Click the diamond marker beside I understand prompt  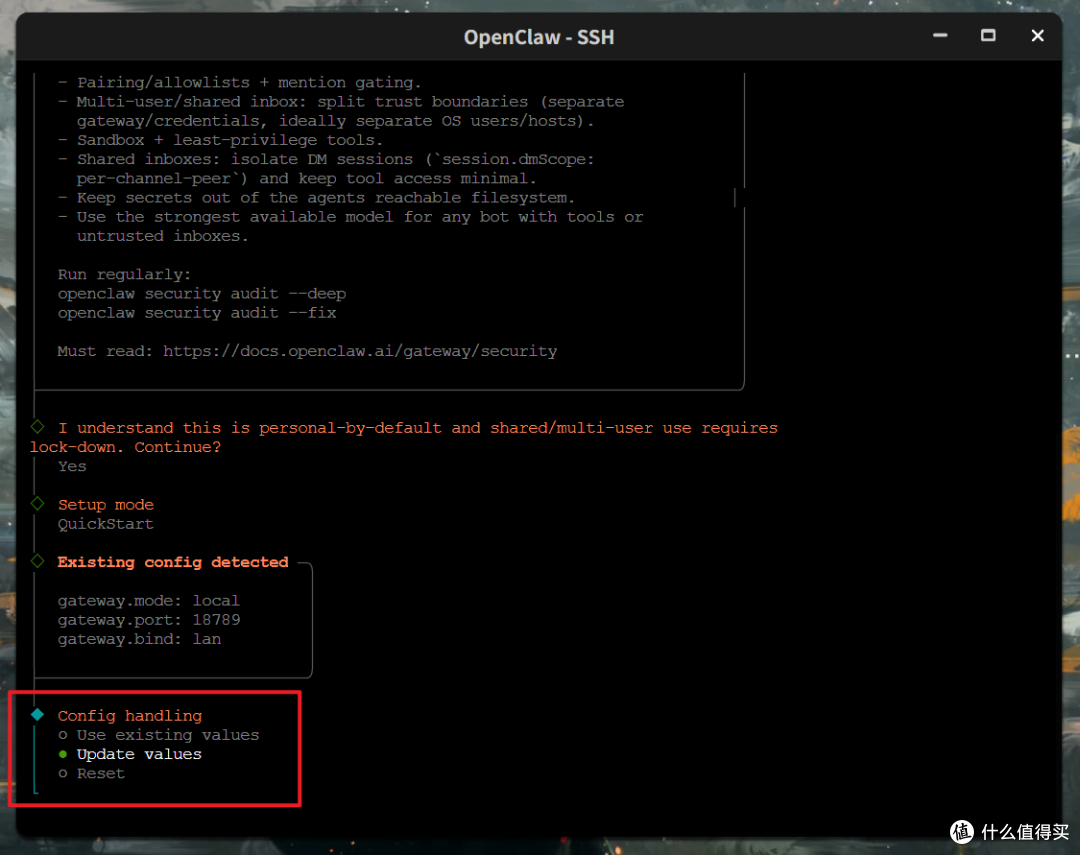coord(38,427)
